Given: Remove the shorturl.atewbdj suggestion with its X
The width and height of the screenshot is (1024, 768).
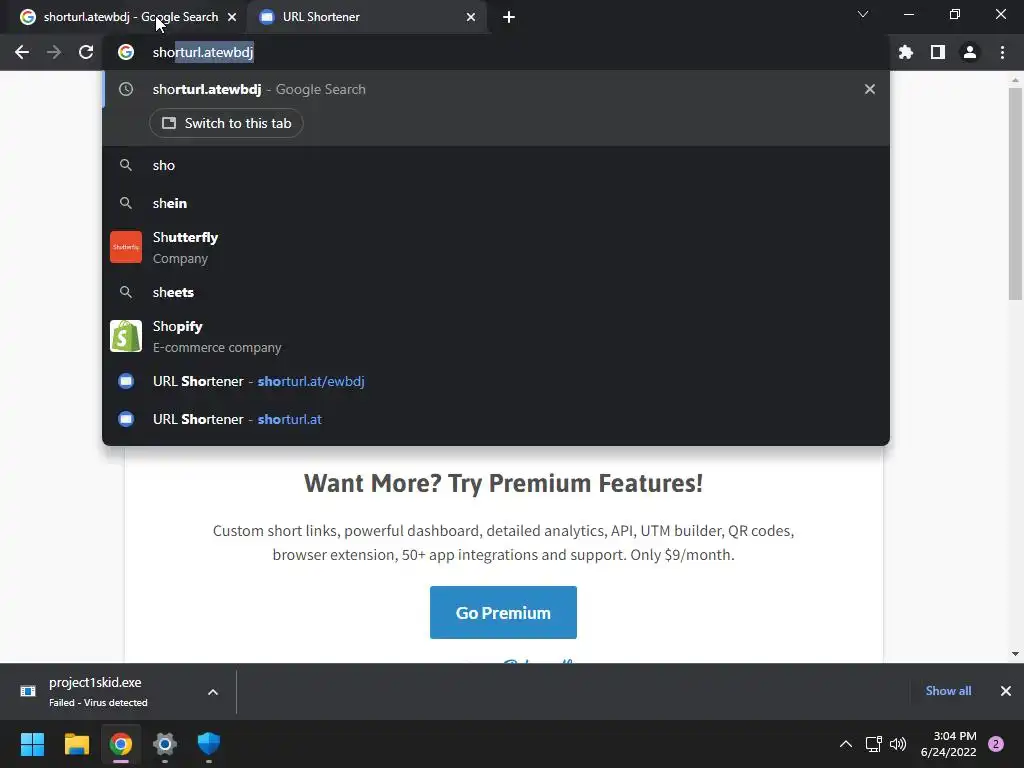Looking at the screenshot, I should coord(870,89).
